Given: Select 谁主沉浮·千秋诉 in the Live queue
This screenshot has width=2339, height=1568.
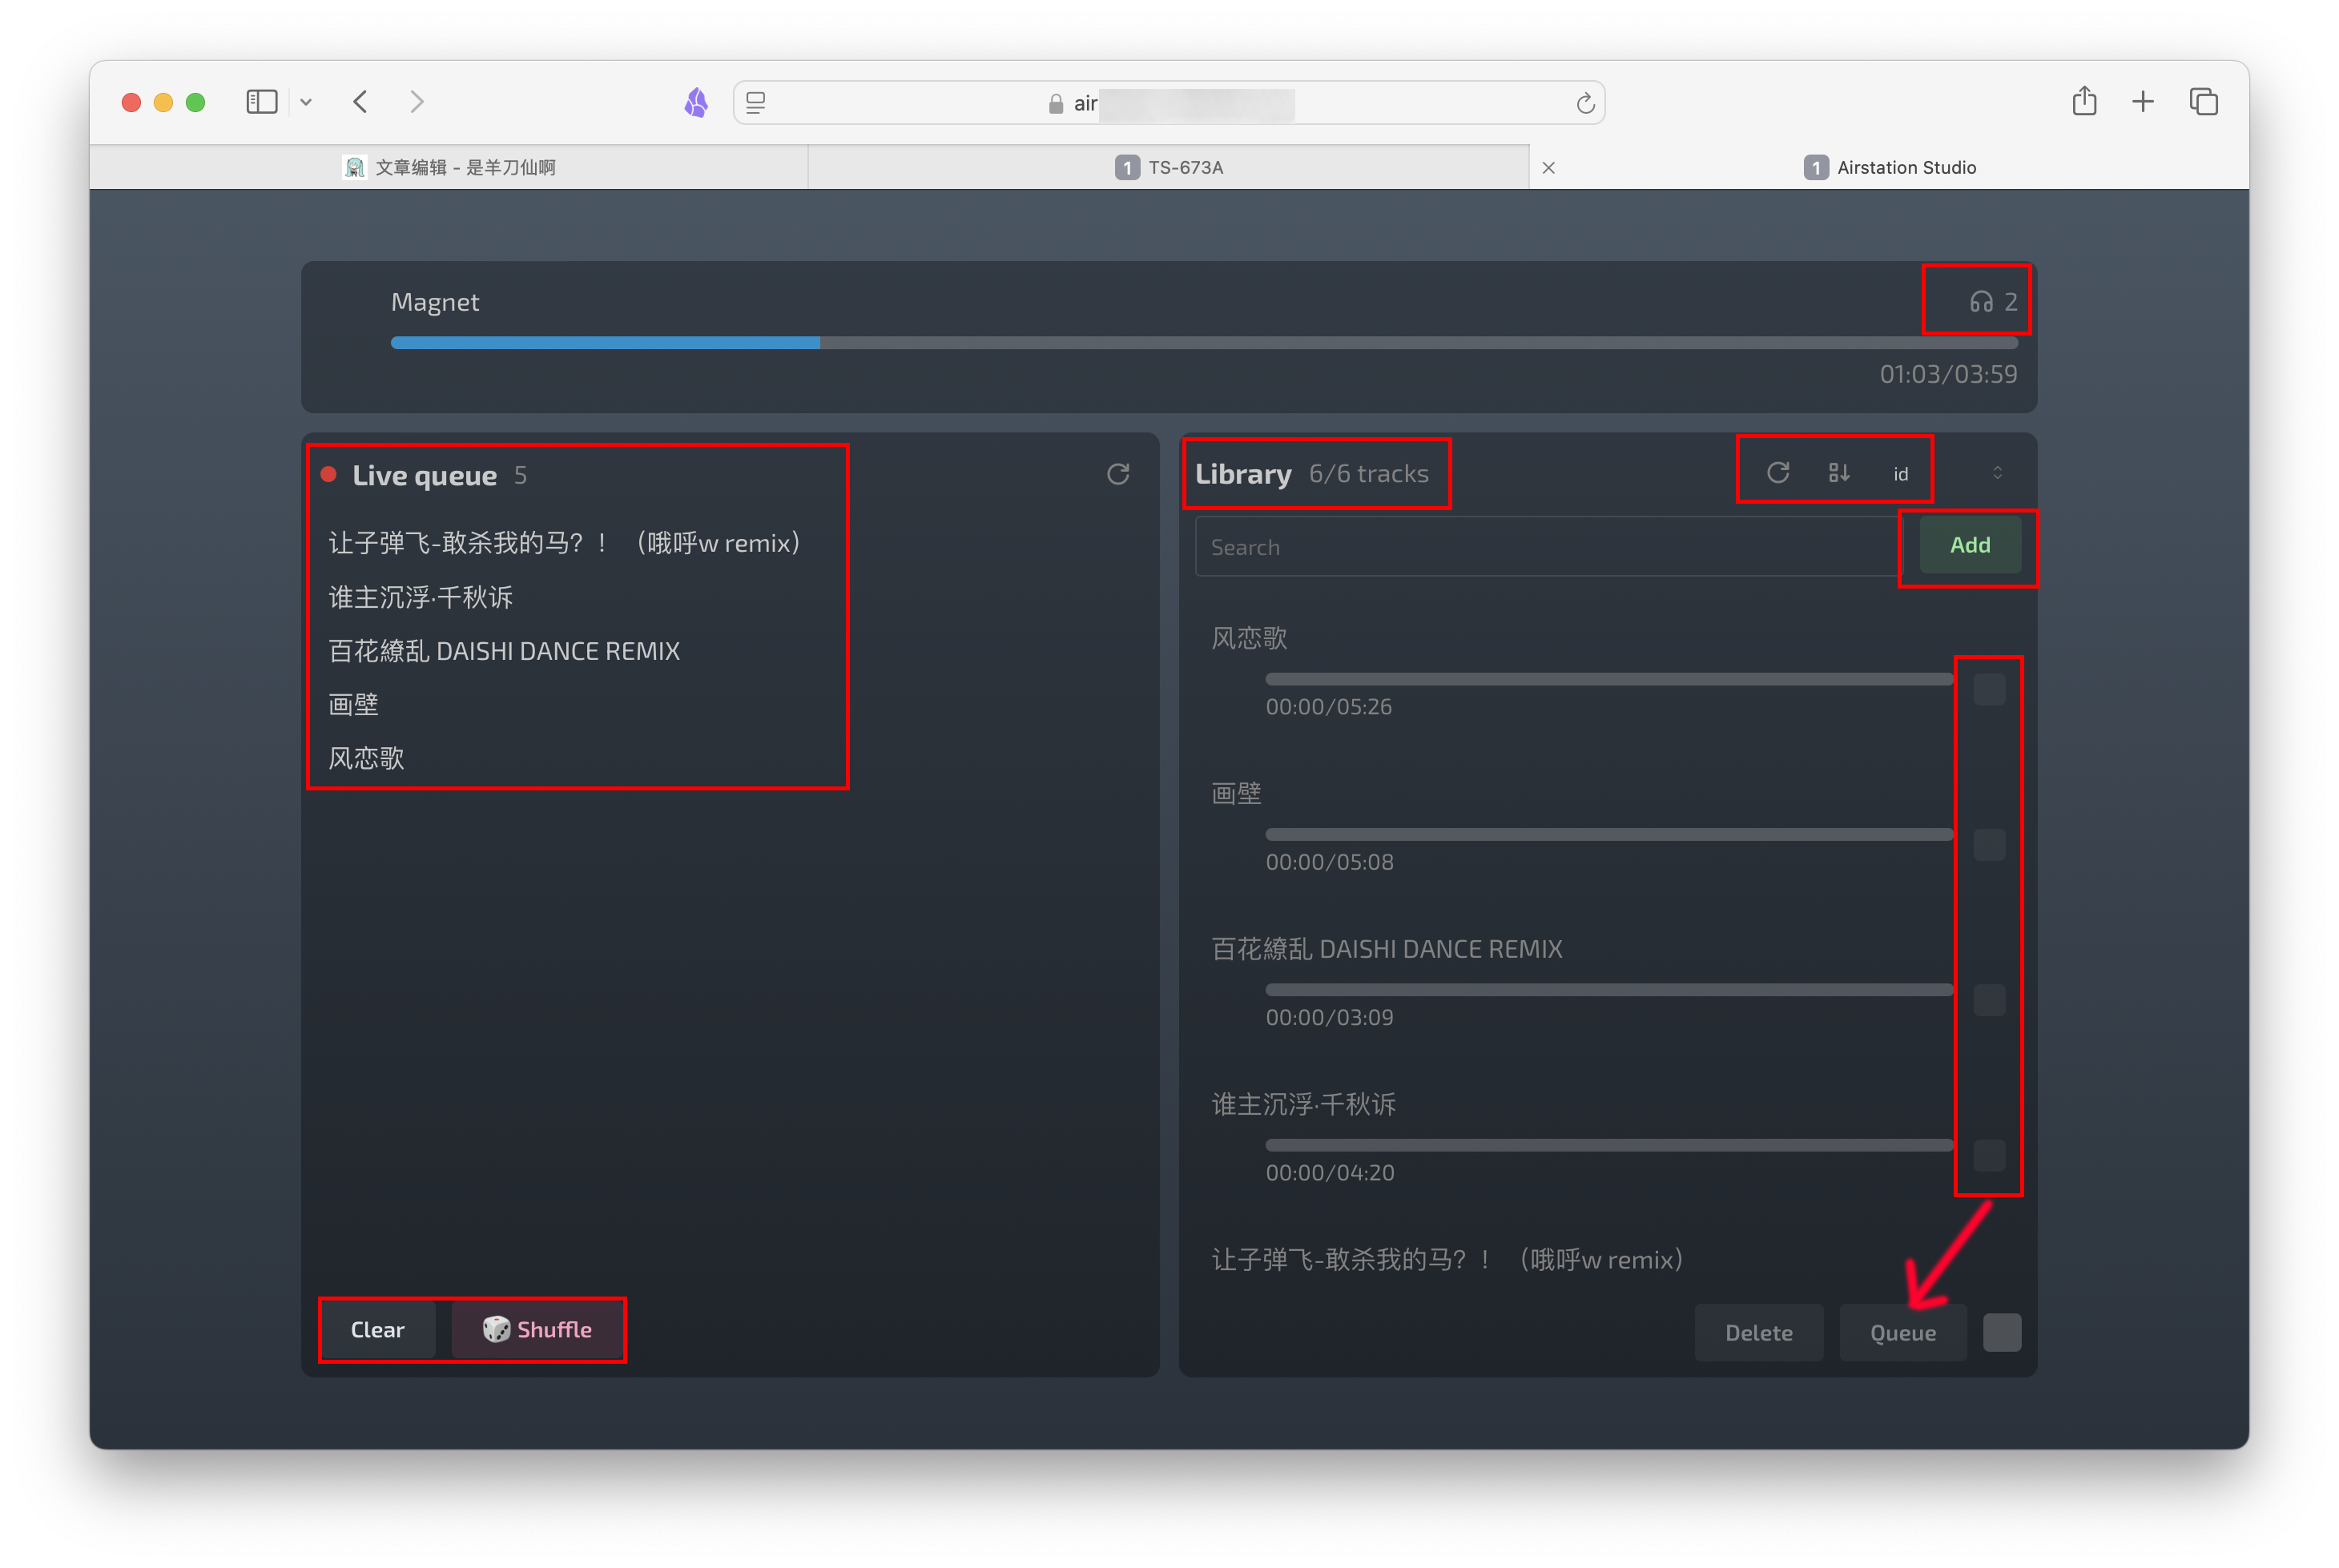Looking at the screenshot, I should point(421,597).
